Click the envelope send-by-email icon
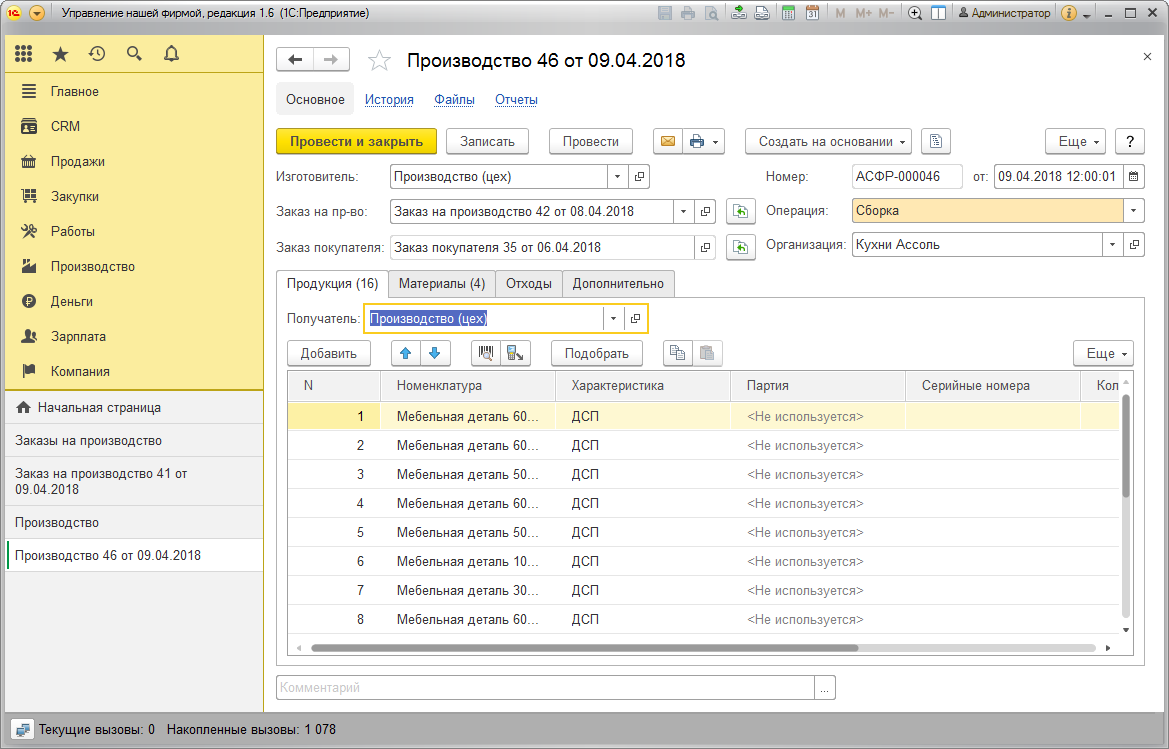 (668, 142)
